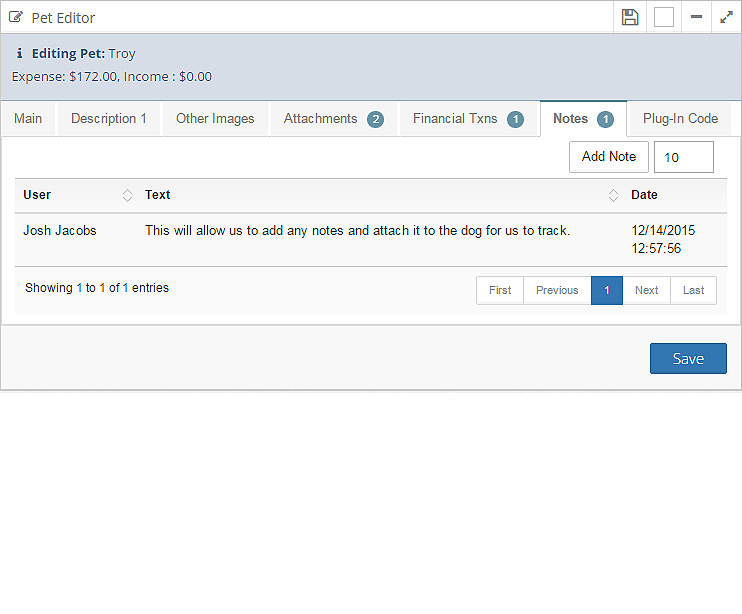Open the Plug-In Code tab
Screen dimensions: 742x614
click(x=680, y=119)
